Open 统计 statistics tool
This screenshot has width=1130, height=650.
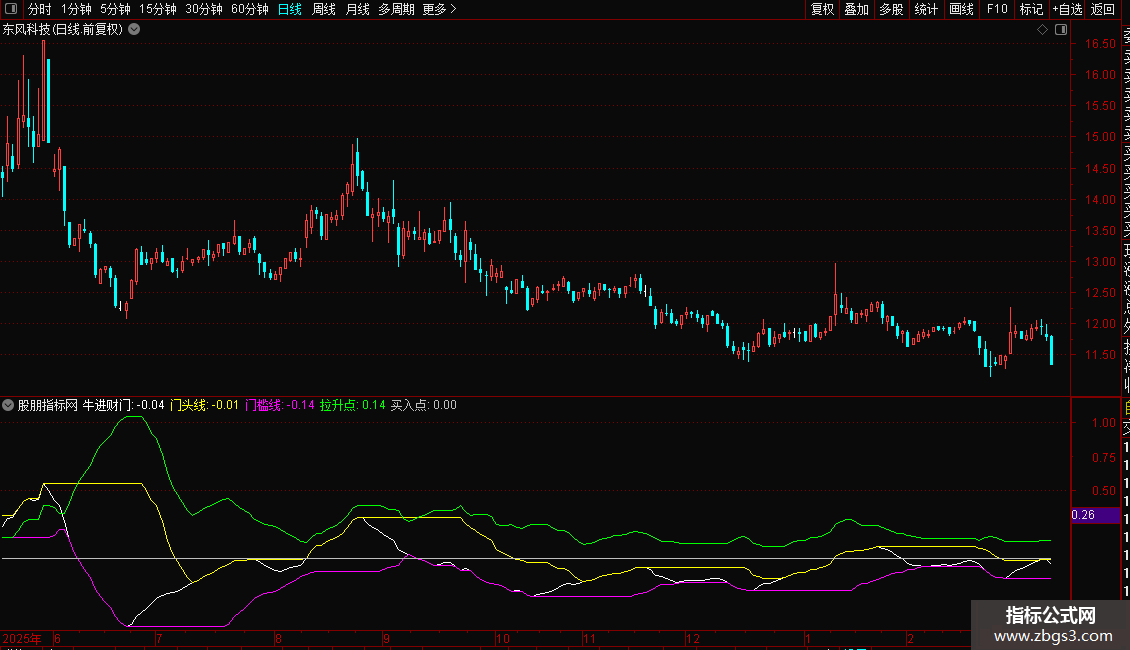pyautogui.click(x=926, y=9)
